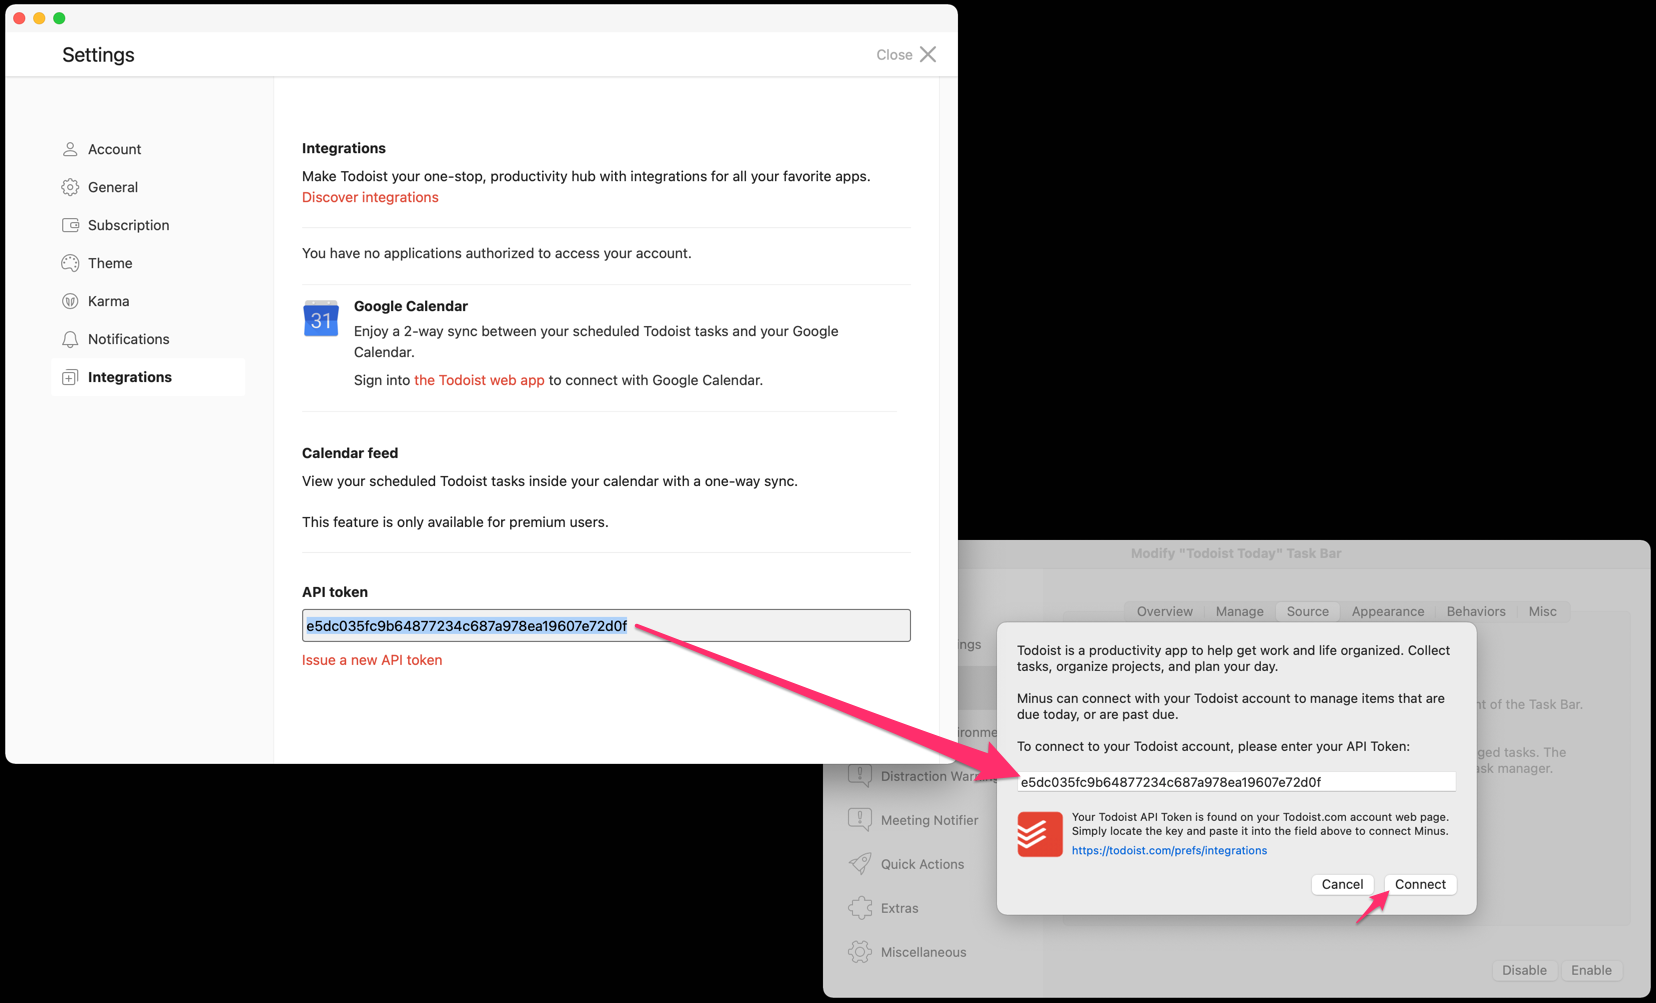Select Karma in the sidebar
The image size is (1656, 1003).
pos(147,301)
